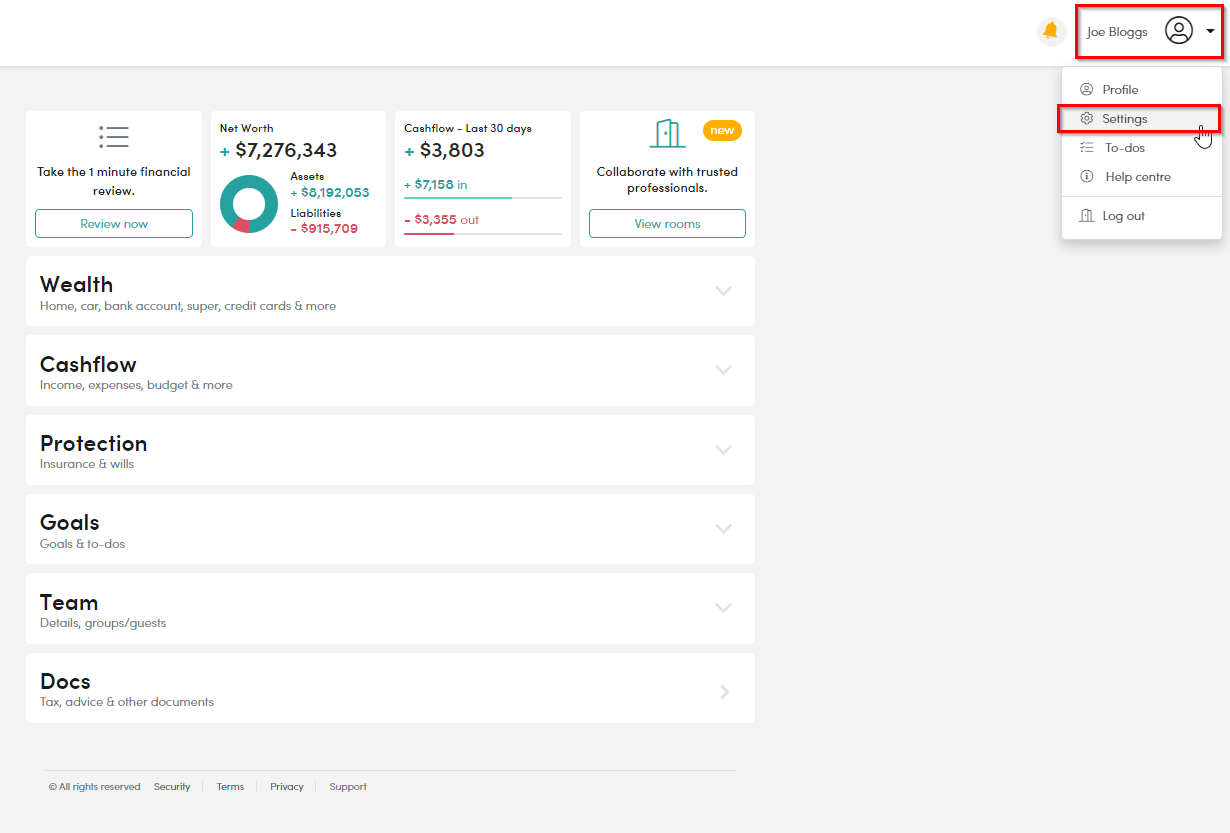This screenshot has width=1230, height=833.
Task: Click the notification bell icon
Action: (1050, 31)
